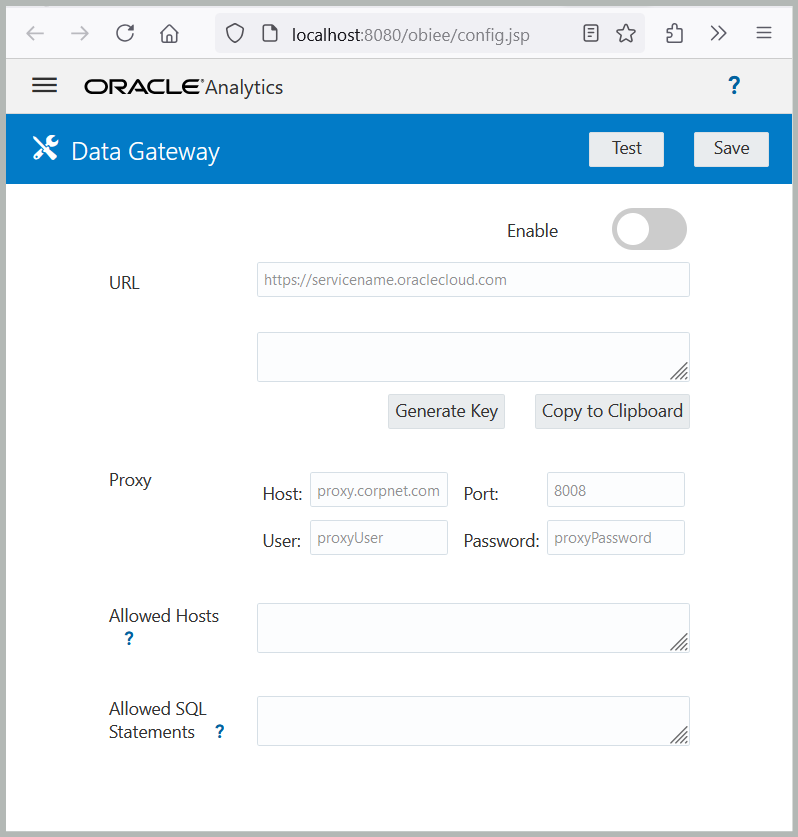Click inside the browser address bar
Screen dimensions: 798x837
(400, 32)
